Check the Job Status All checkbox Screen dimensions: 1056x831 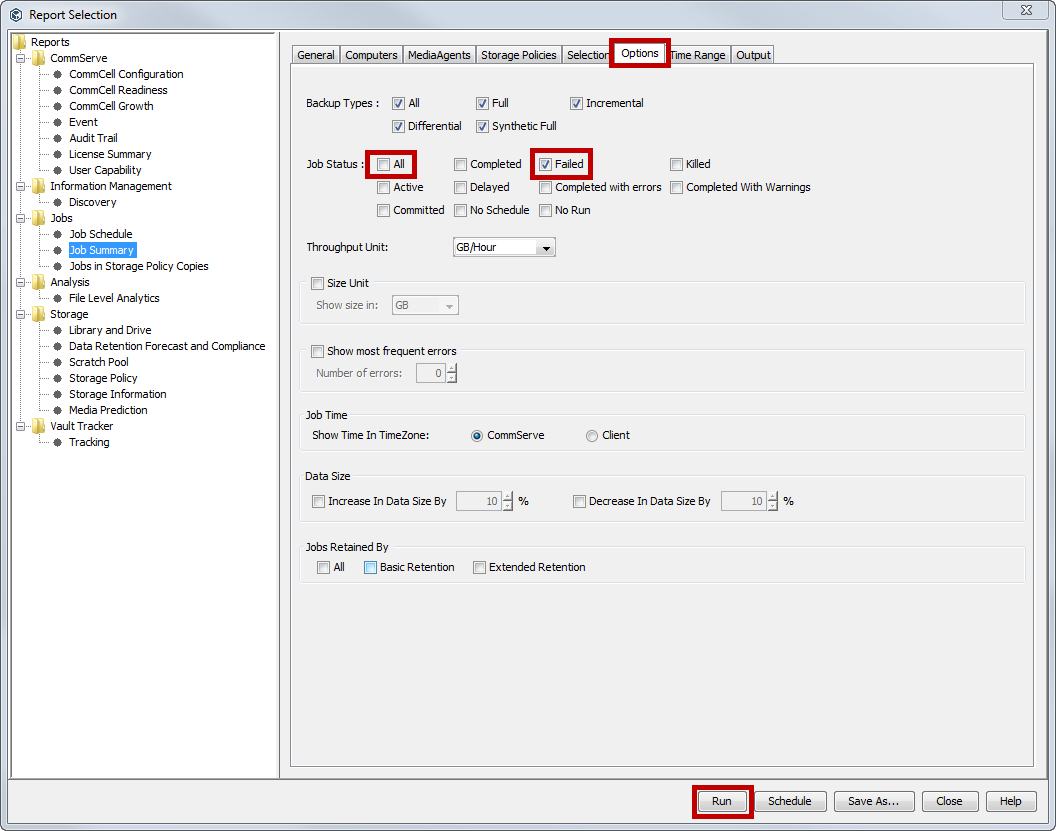click(384, 165)
